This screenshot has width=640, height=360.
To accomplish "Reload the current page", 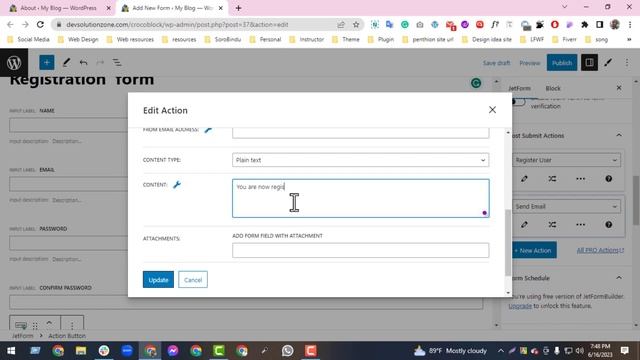I will (x=40, y=24).
